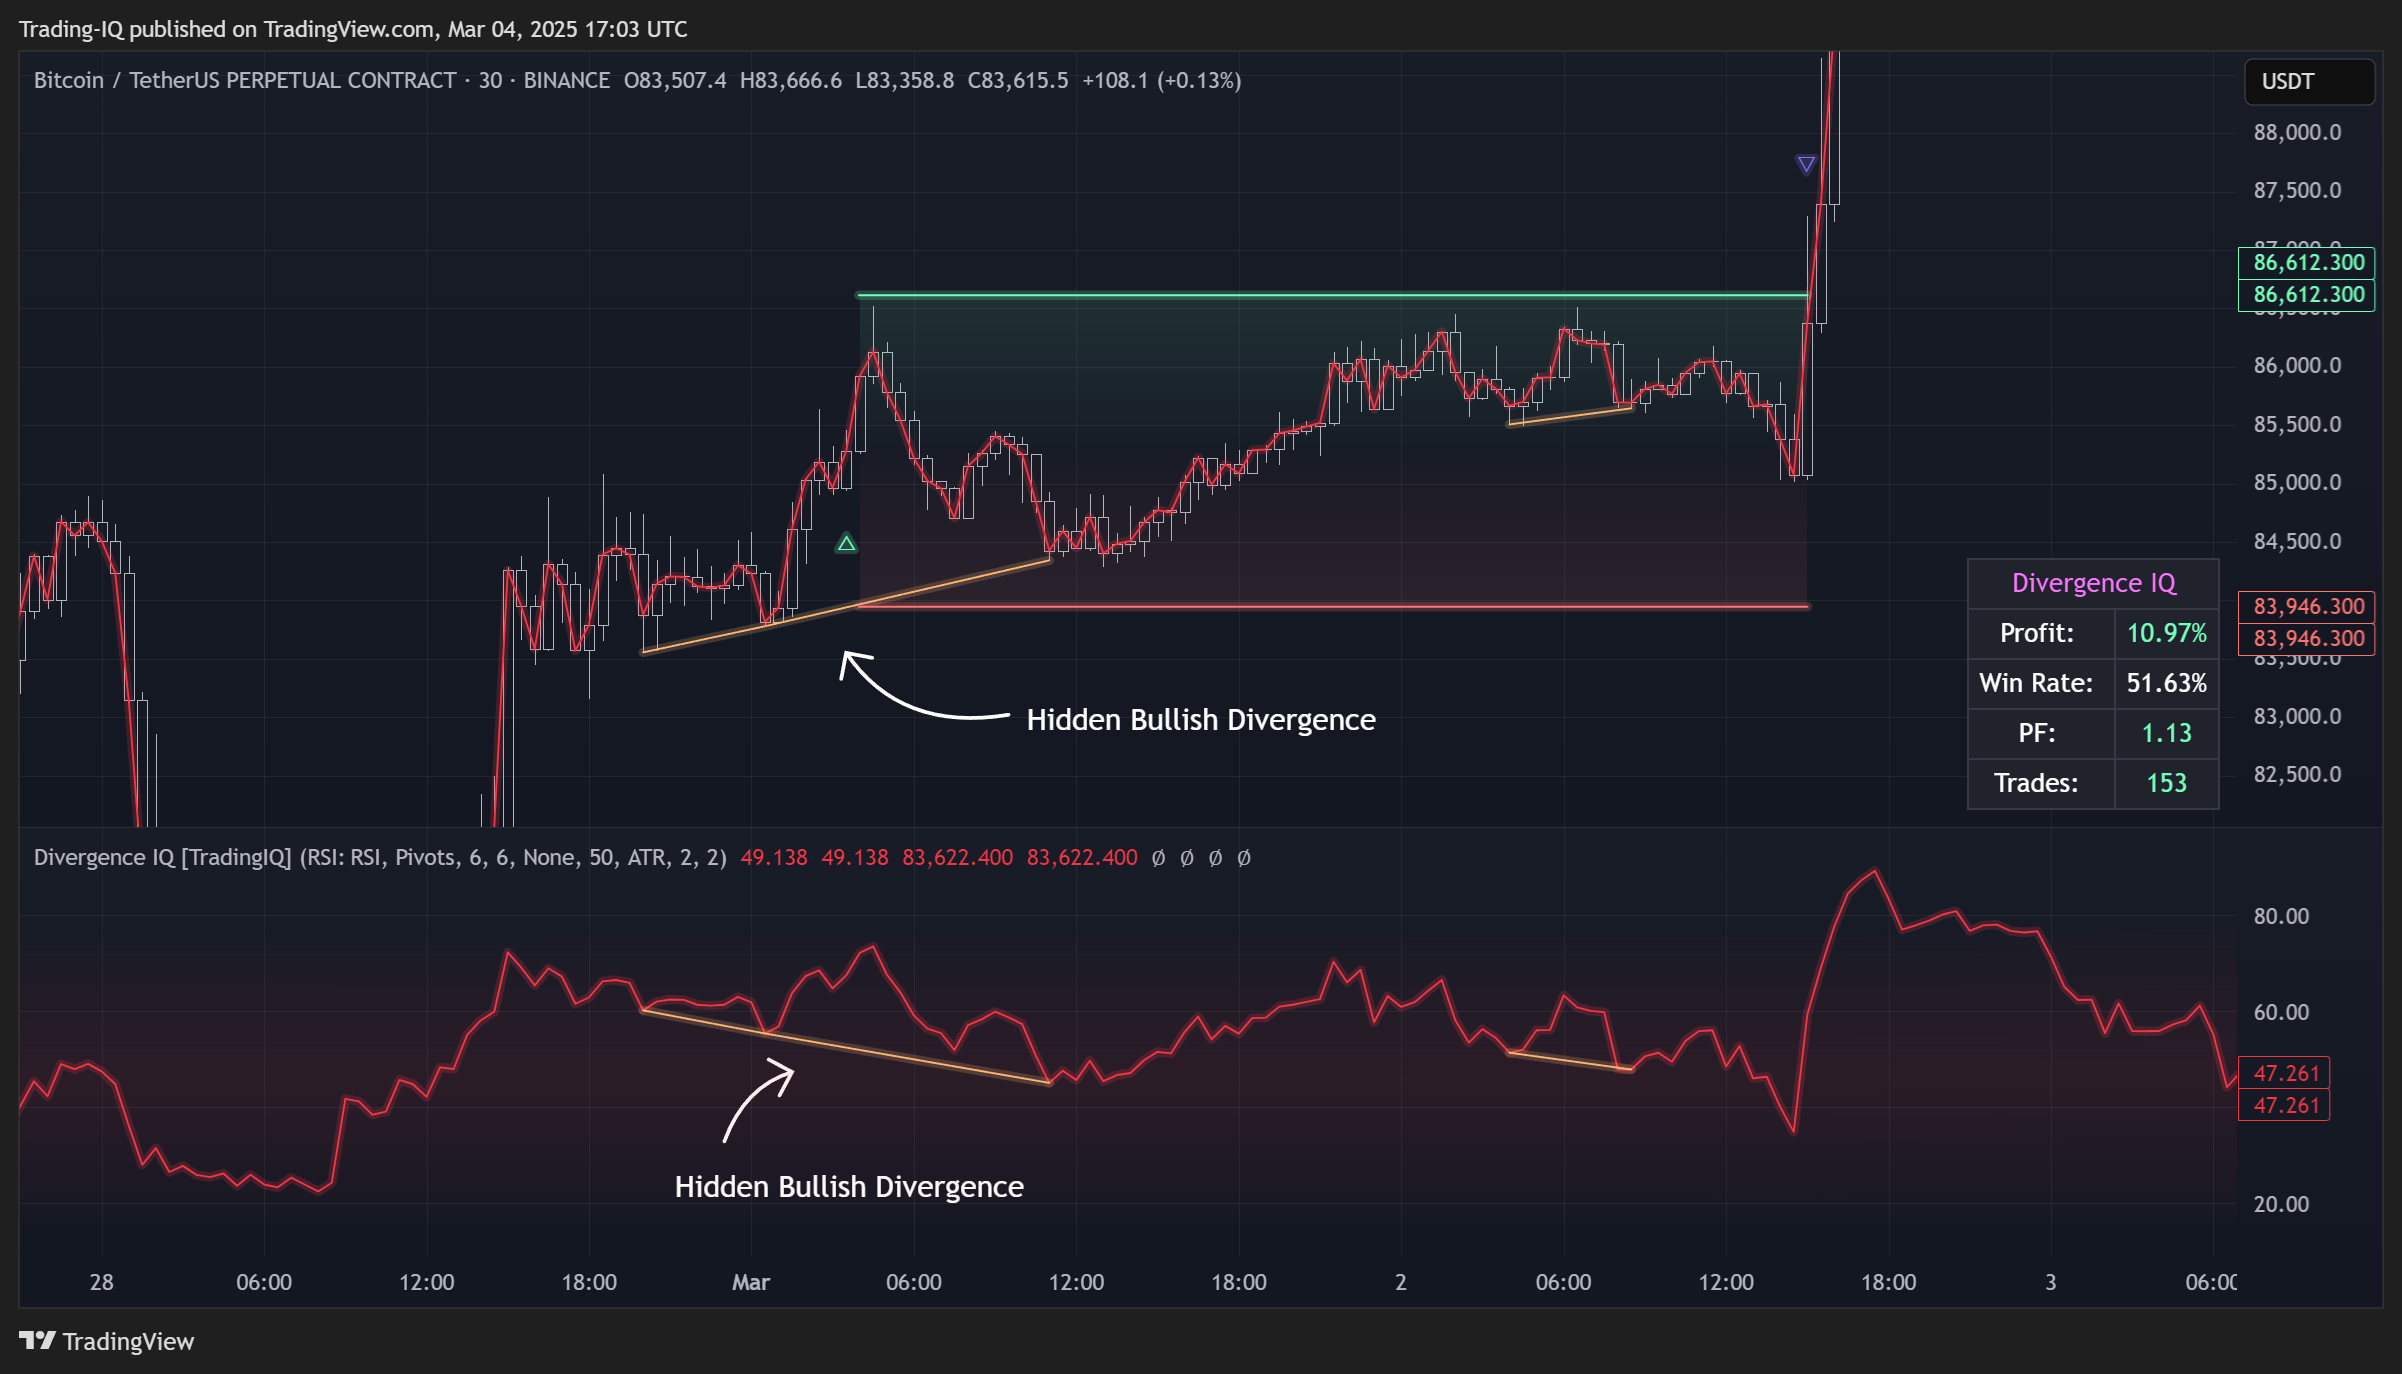Click Hidden Bullish Divergence text in the RSI pane

[x=849, y=1187]
